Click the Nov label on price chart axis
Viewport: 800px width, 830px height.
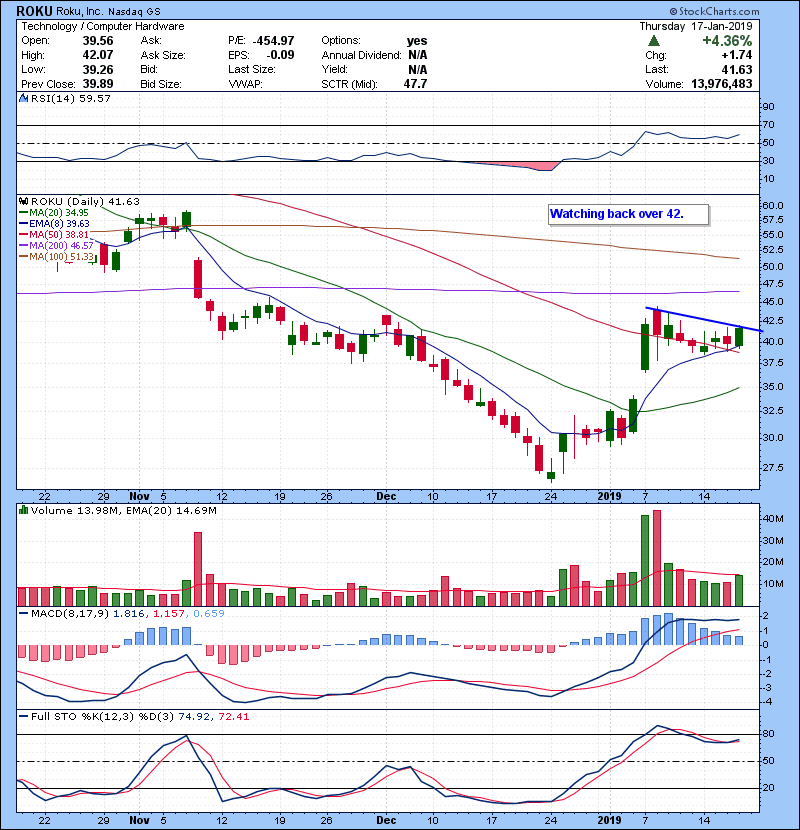click(x=139, y=497)
